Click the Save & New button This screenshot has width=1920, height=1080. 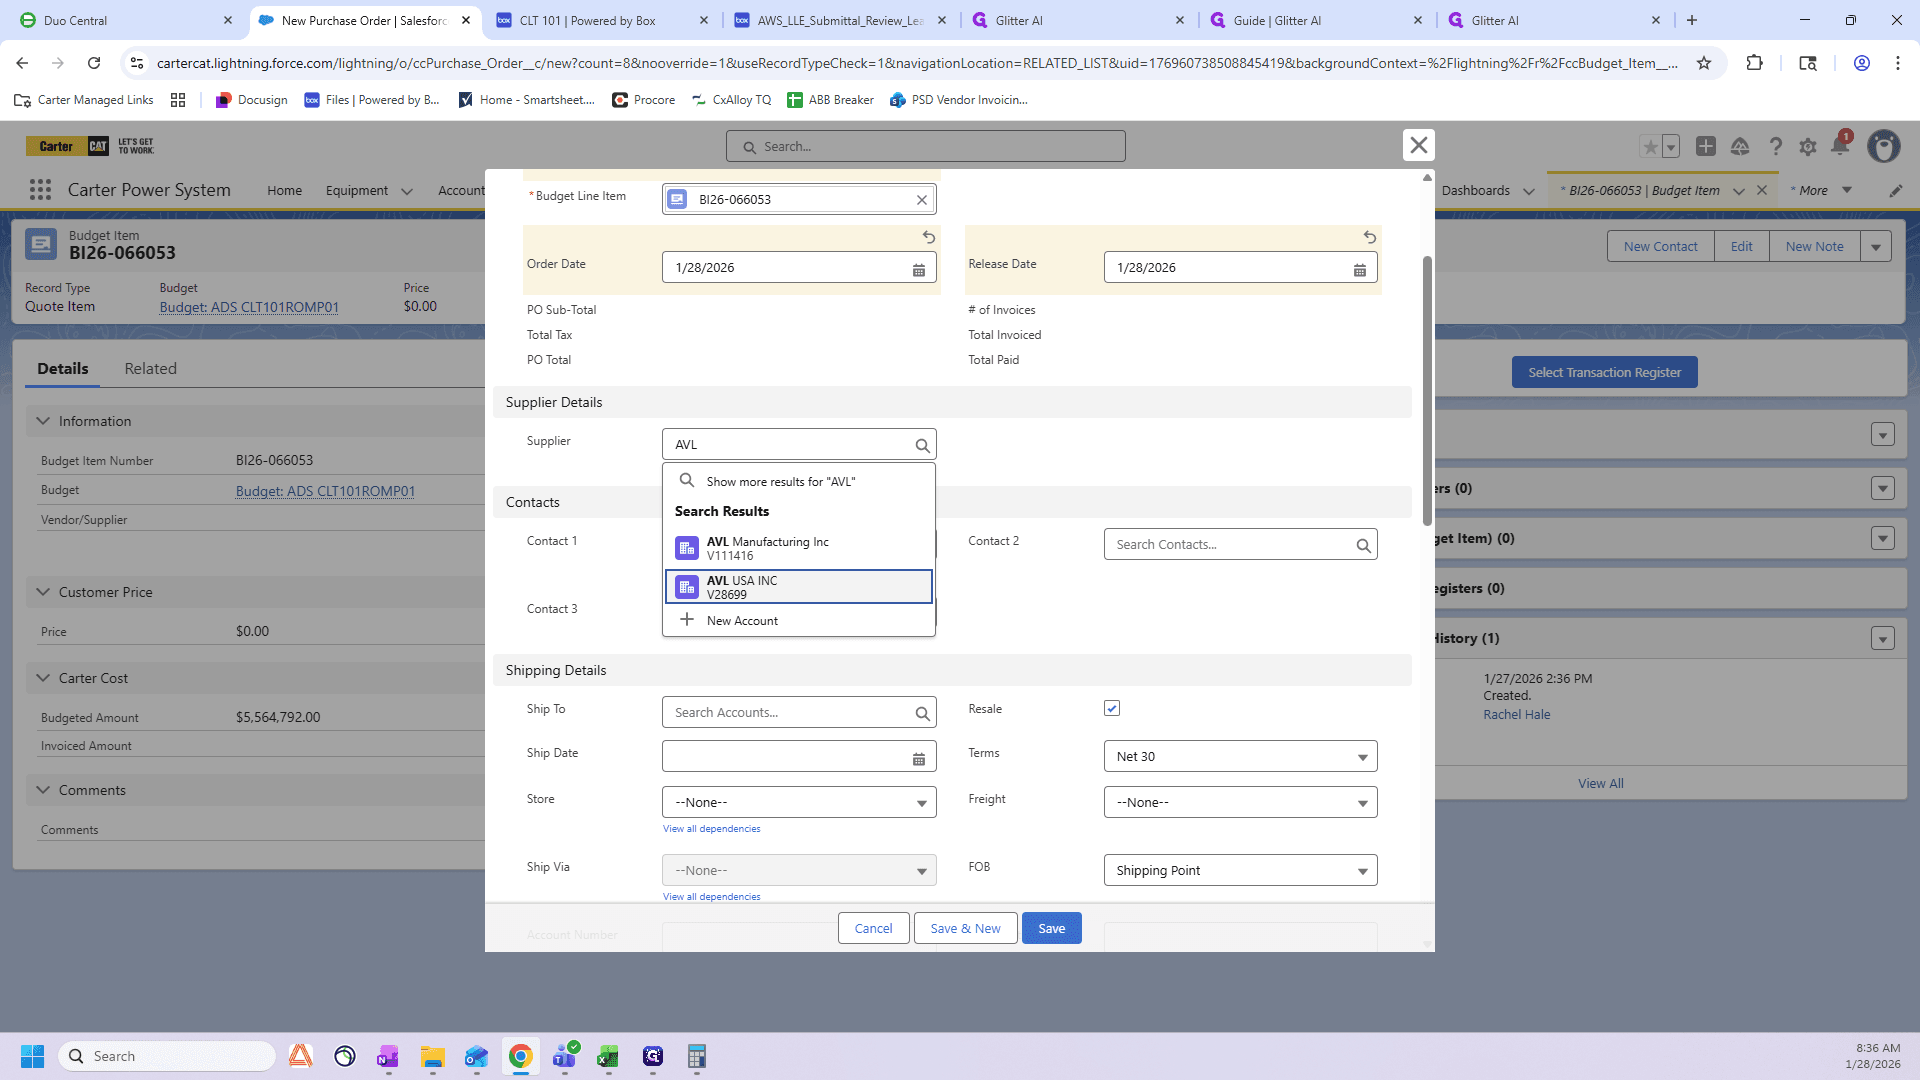(x=965, y=928)
